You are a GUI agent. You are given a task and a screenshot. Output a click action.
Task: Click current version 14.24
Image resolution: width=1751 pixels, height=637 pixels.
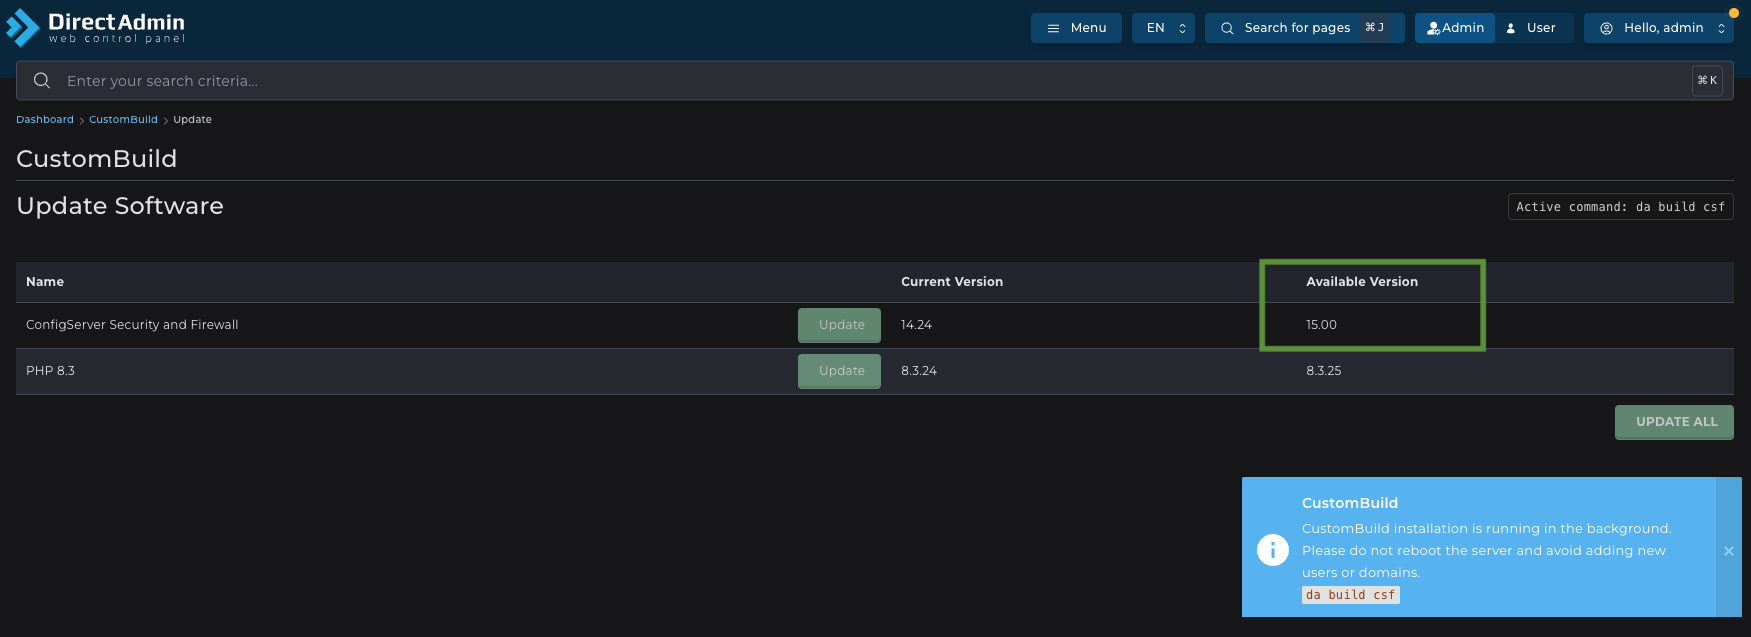(916, 325)
